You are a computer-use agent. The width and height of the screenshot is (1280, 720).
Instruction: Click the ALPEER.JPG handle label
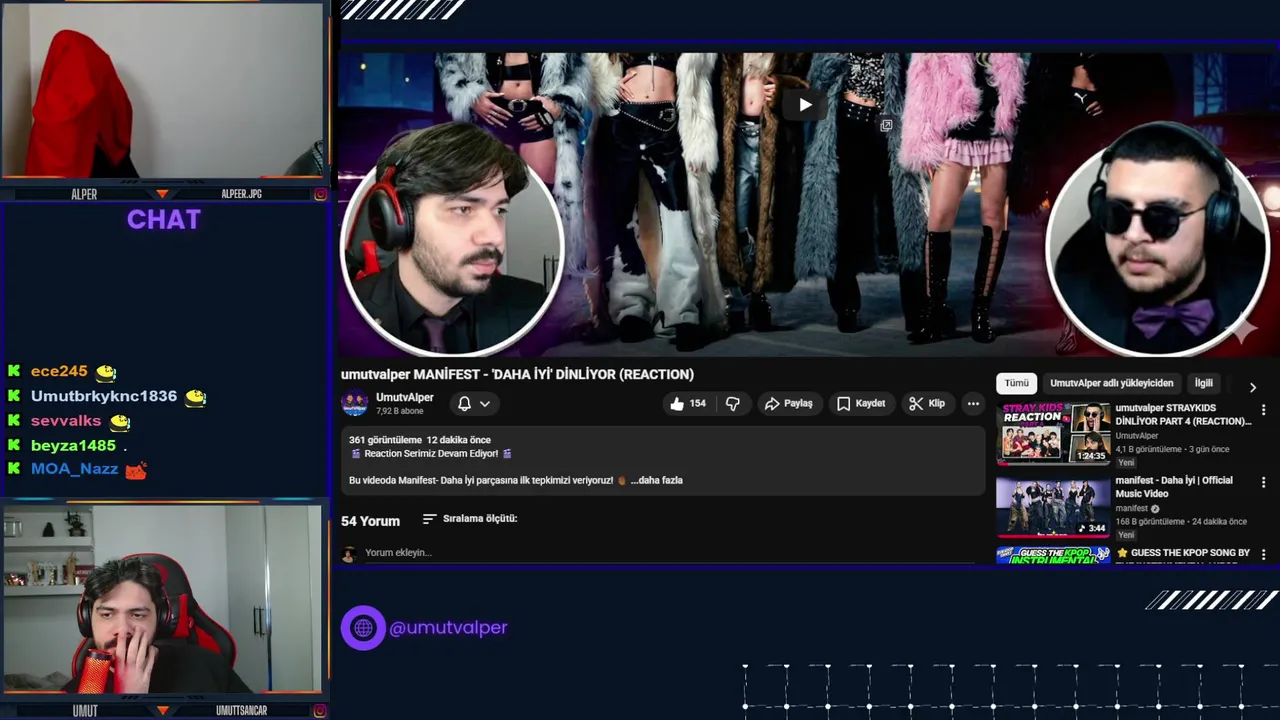[x=241, y=194]
